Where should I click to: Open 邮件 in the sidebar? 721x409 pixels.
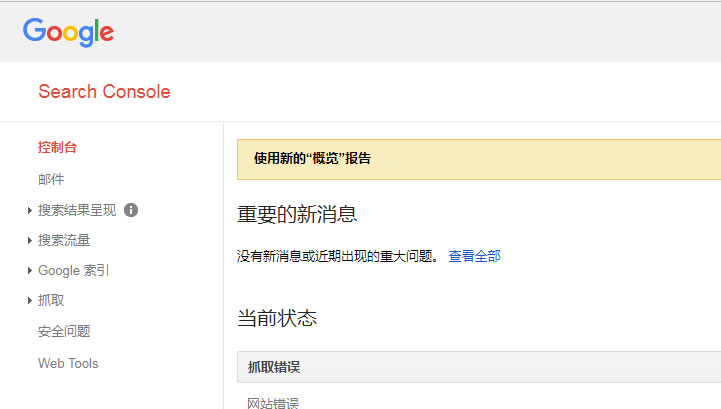pos(51,179)
